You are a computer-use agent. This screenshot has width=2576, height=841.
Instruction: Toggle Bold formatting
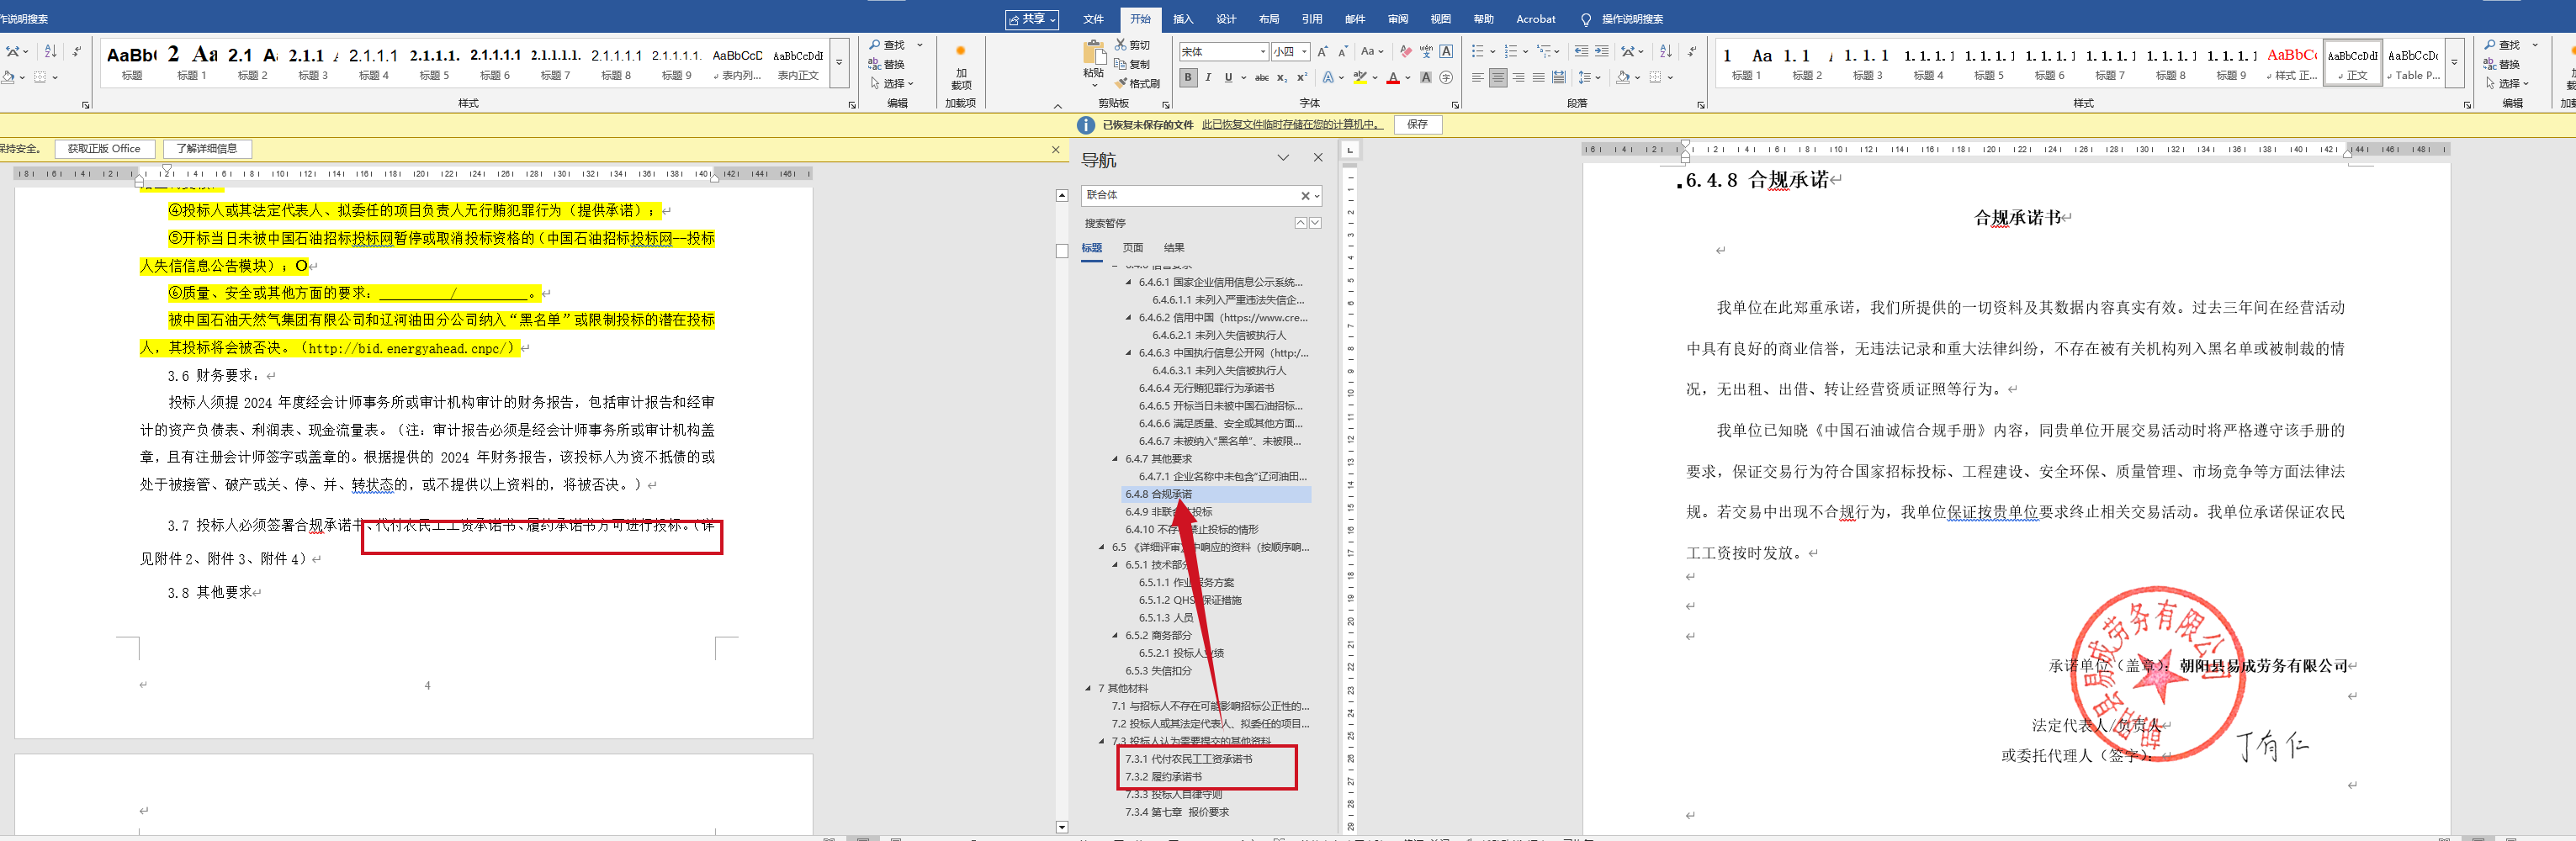pos(1188,77)
